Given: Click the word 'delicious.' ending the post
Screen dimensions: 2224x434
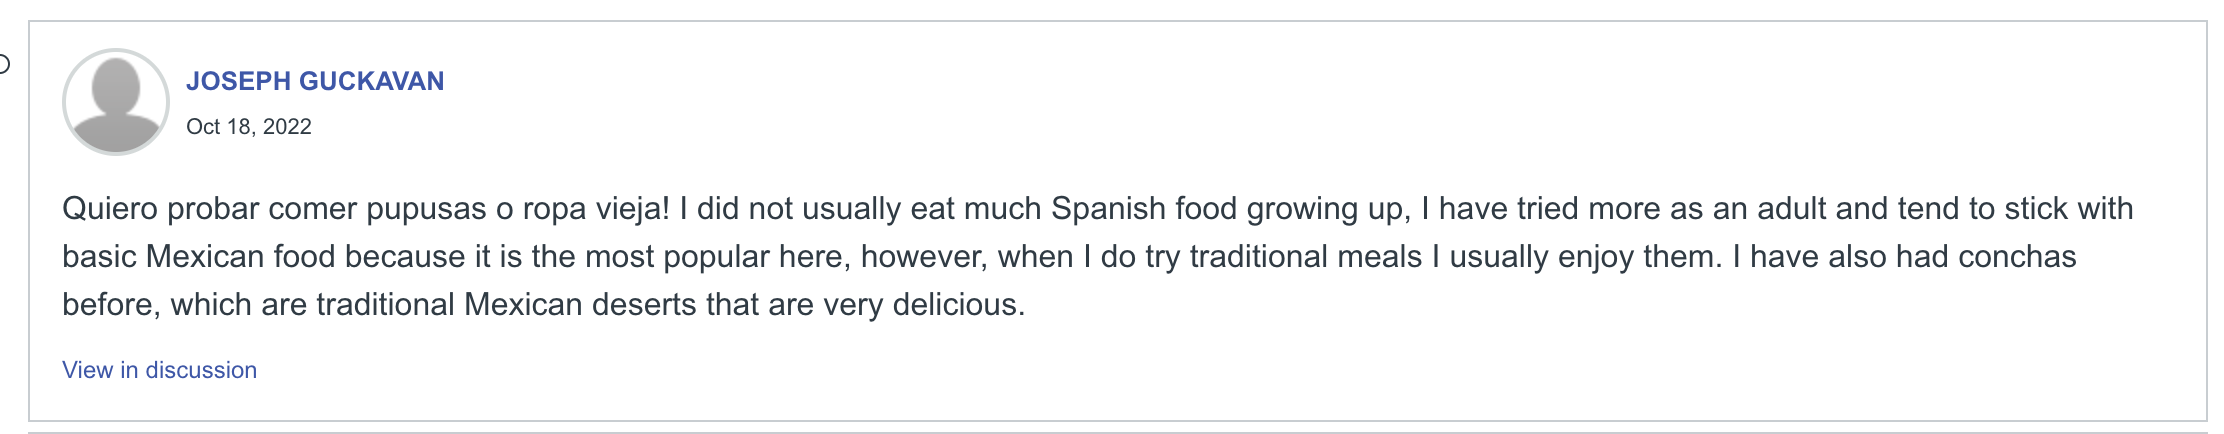Looking at the screenshot, I should tap(959, 305).
